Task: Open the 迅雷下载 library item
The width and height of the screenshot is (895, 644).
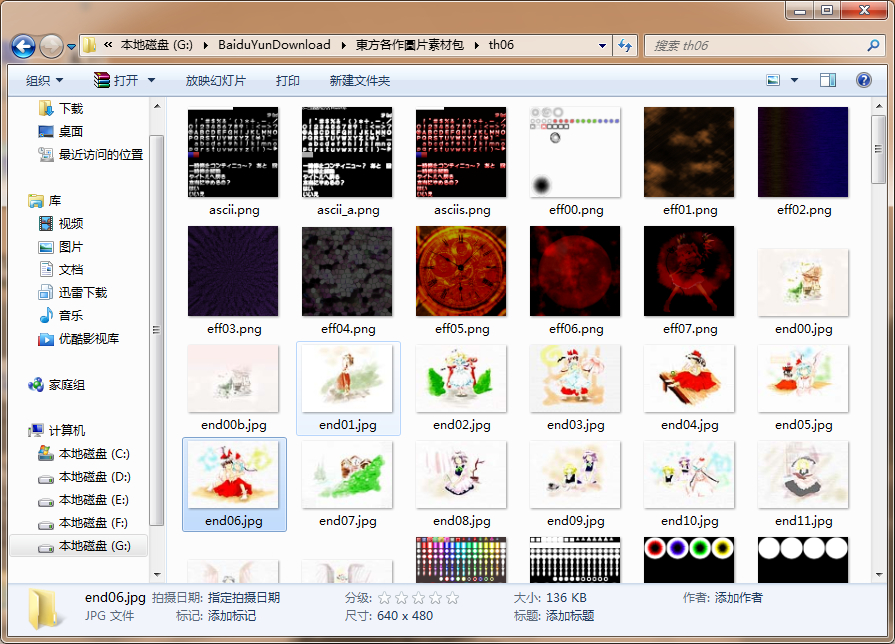Action: [83, 292]
